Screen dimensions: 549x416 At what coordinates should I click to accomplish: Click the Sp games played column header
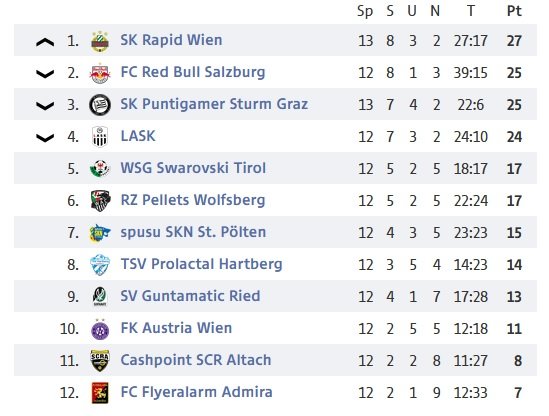[365, 11]
